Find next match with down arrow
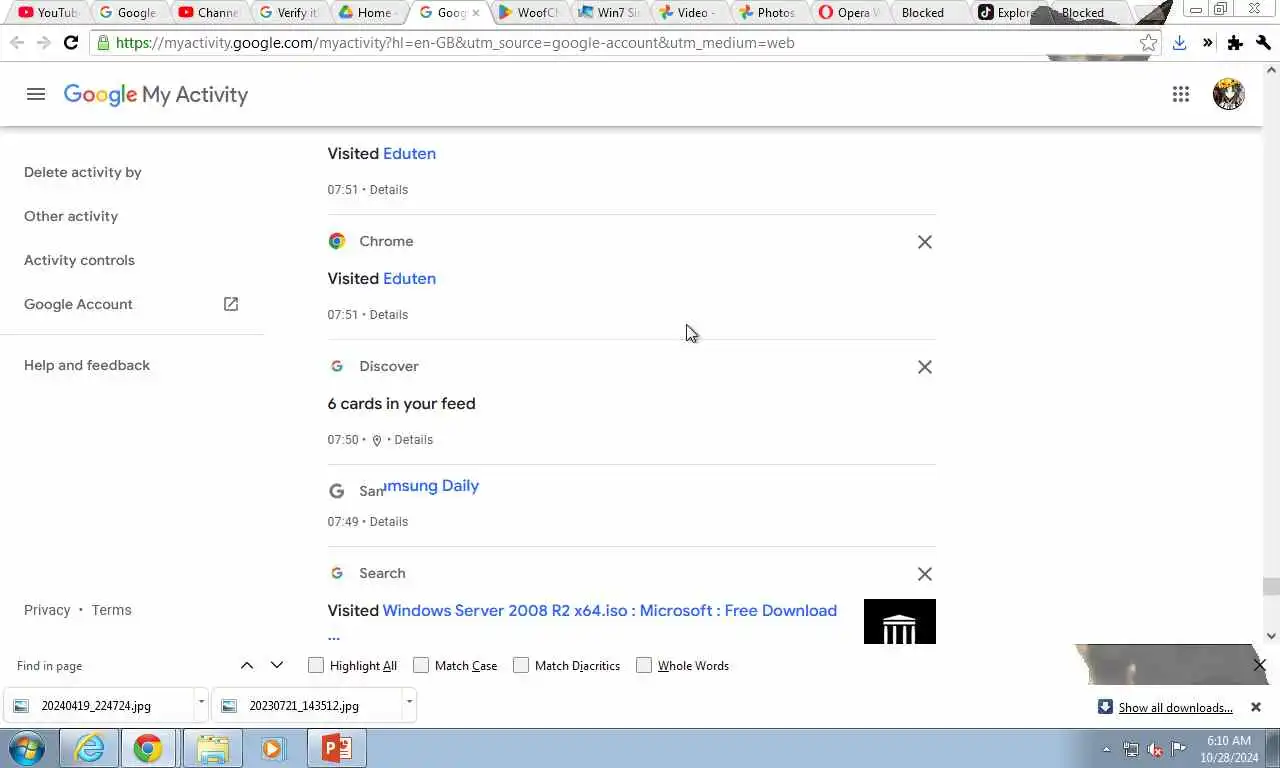This screenshot has width=1280, height=768. 277,665
